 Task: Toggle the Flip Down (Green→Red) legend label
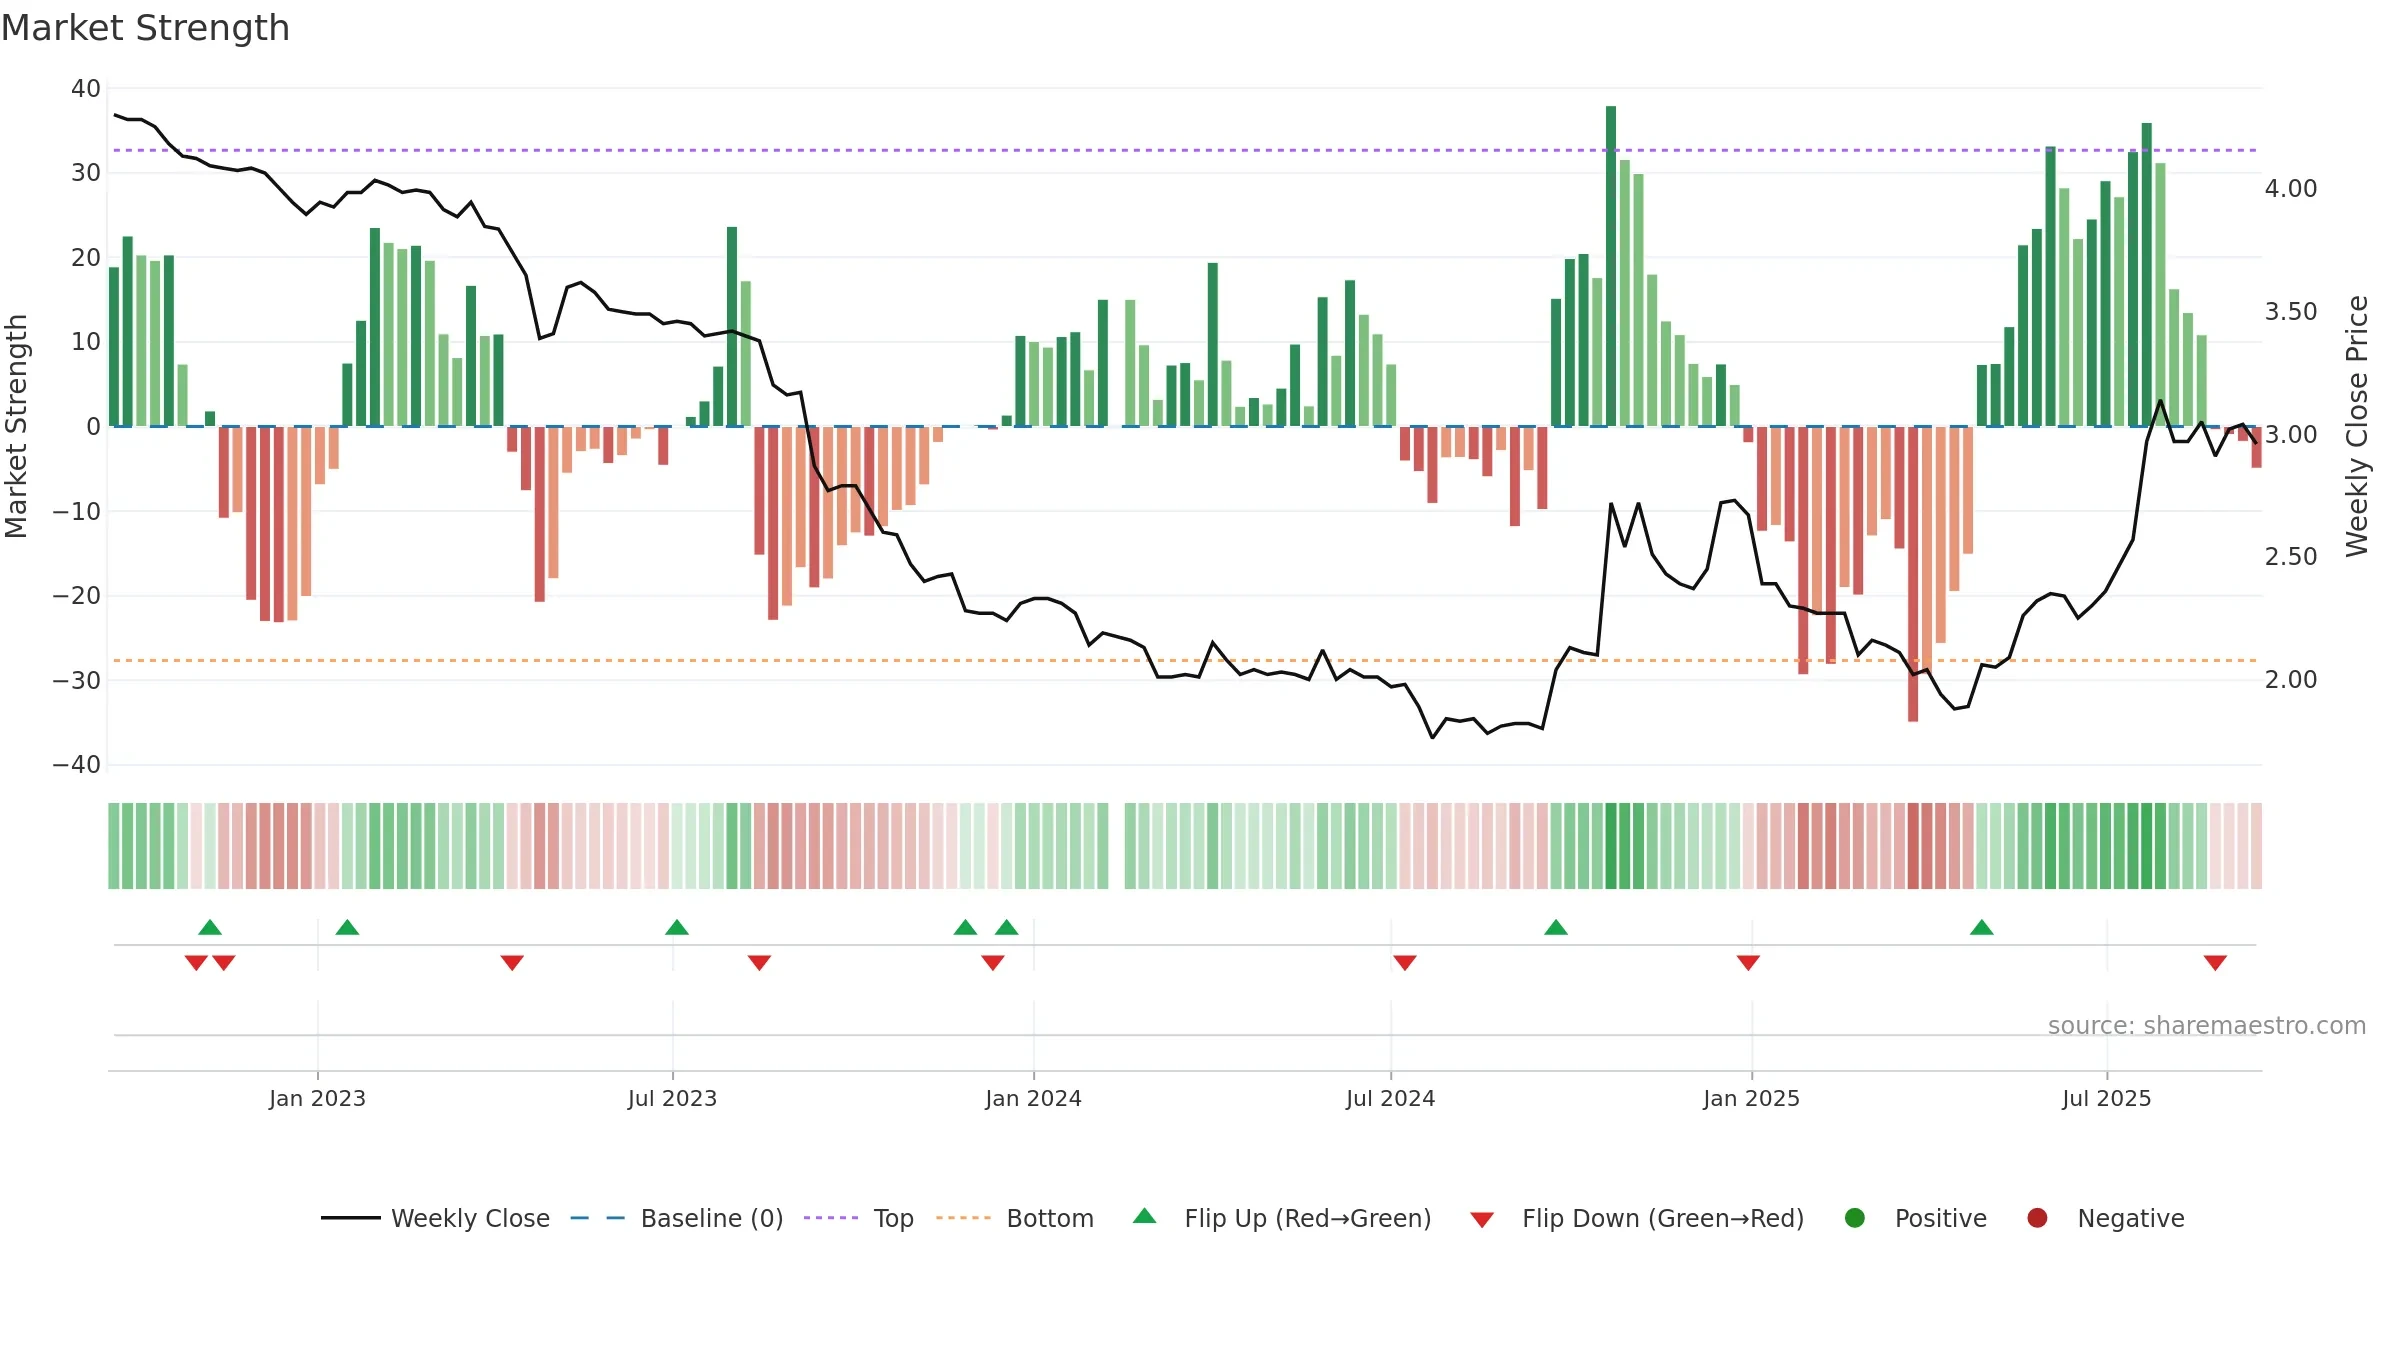click(x=1663, y=1218)
